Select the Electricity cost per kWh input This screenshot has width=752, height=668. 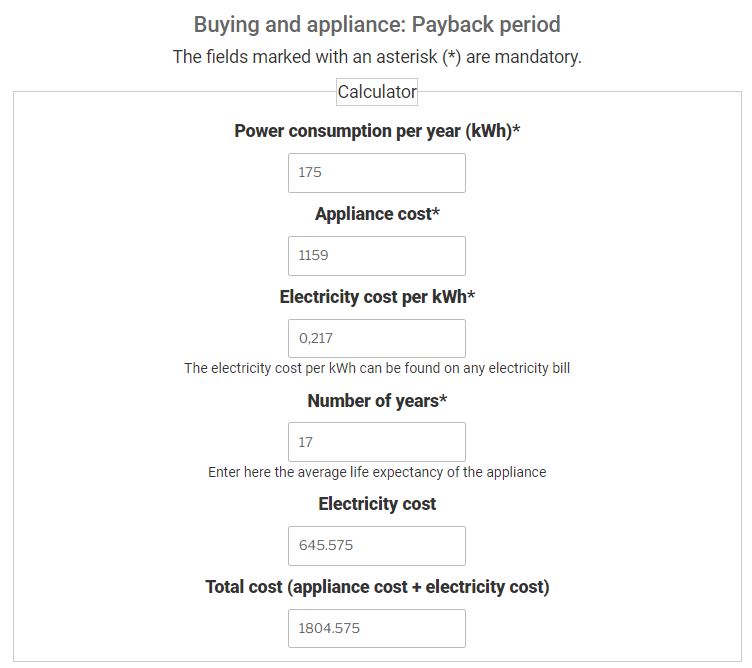tap(376, 338)
